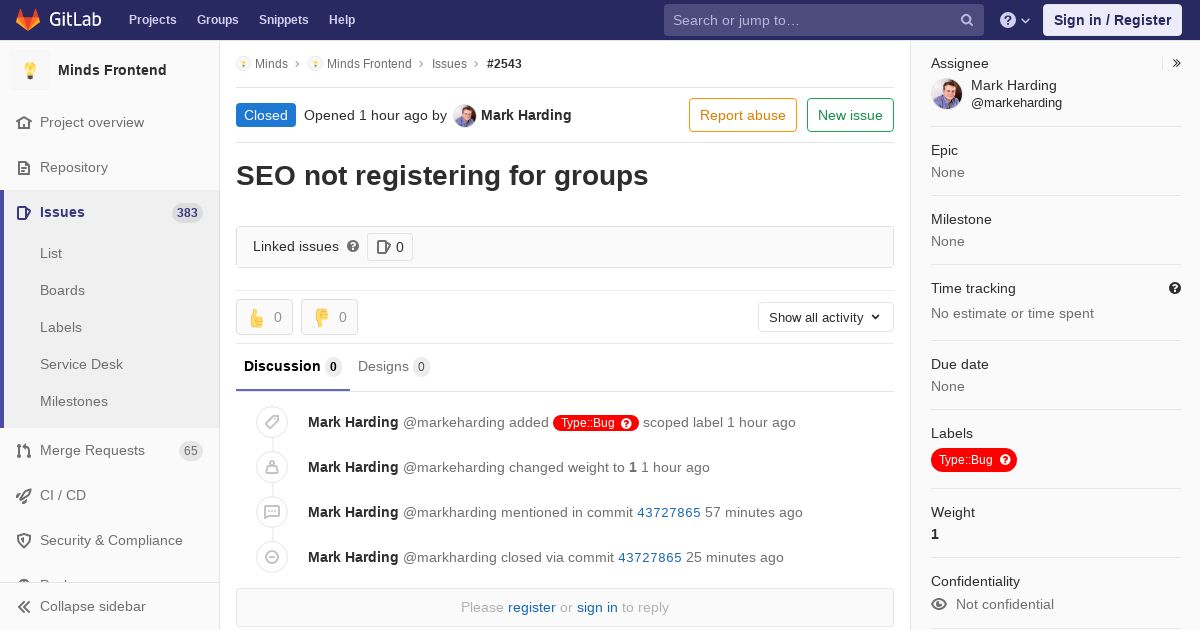Click New issue button
1200x630 pixels.
tap(850, 115)
